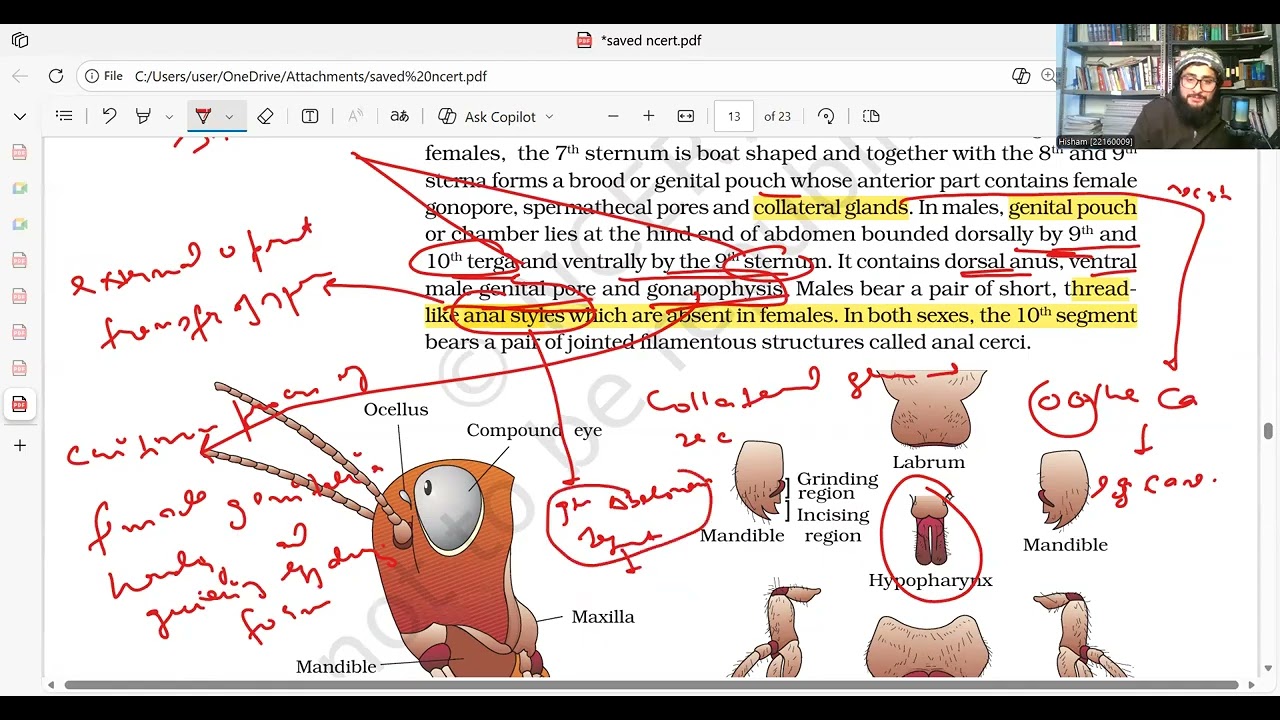Toggle fit to width view
The width and height of the screenshot is (1280, 720).
[x=685, y=116]
